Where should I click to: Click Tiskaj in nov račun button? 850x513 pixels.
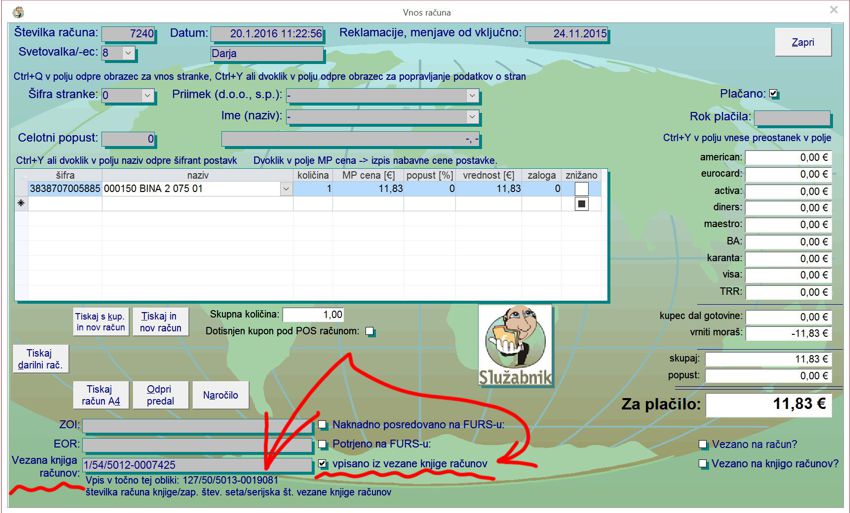160,321
